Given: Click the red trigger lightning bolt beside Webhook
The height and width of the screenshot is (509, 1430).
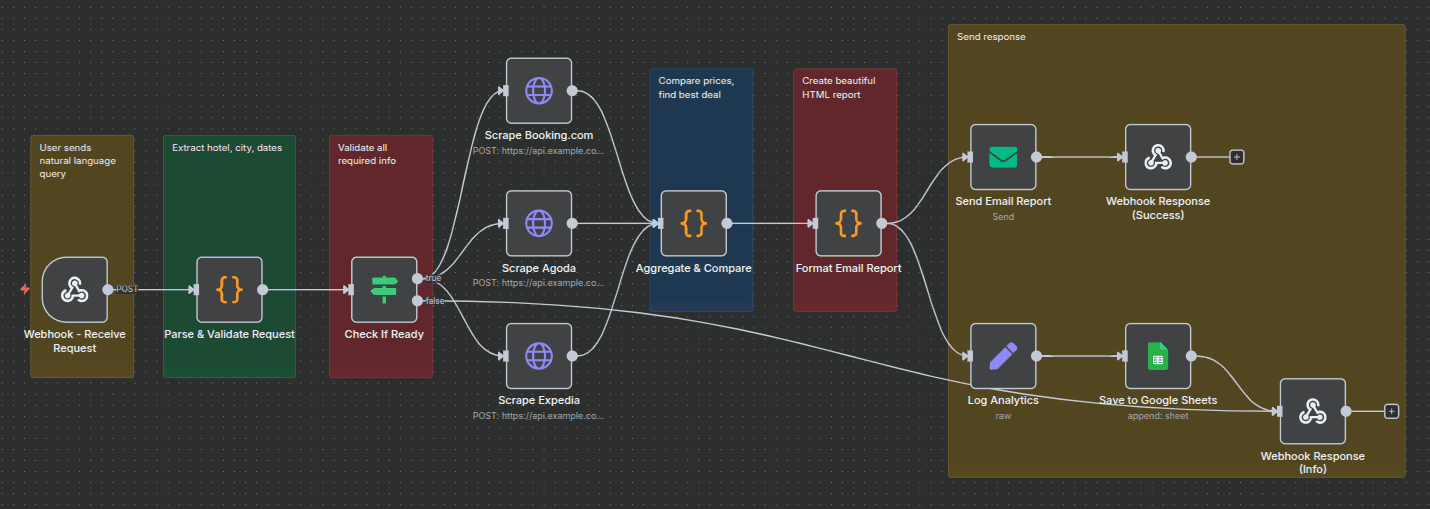Looking at the screenshot, I should point(25,290).
